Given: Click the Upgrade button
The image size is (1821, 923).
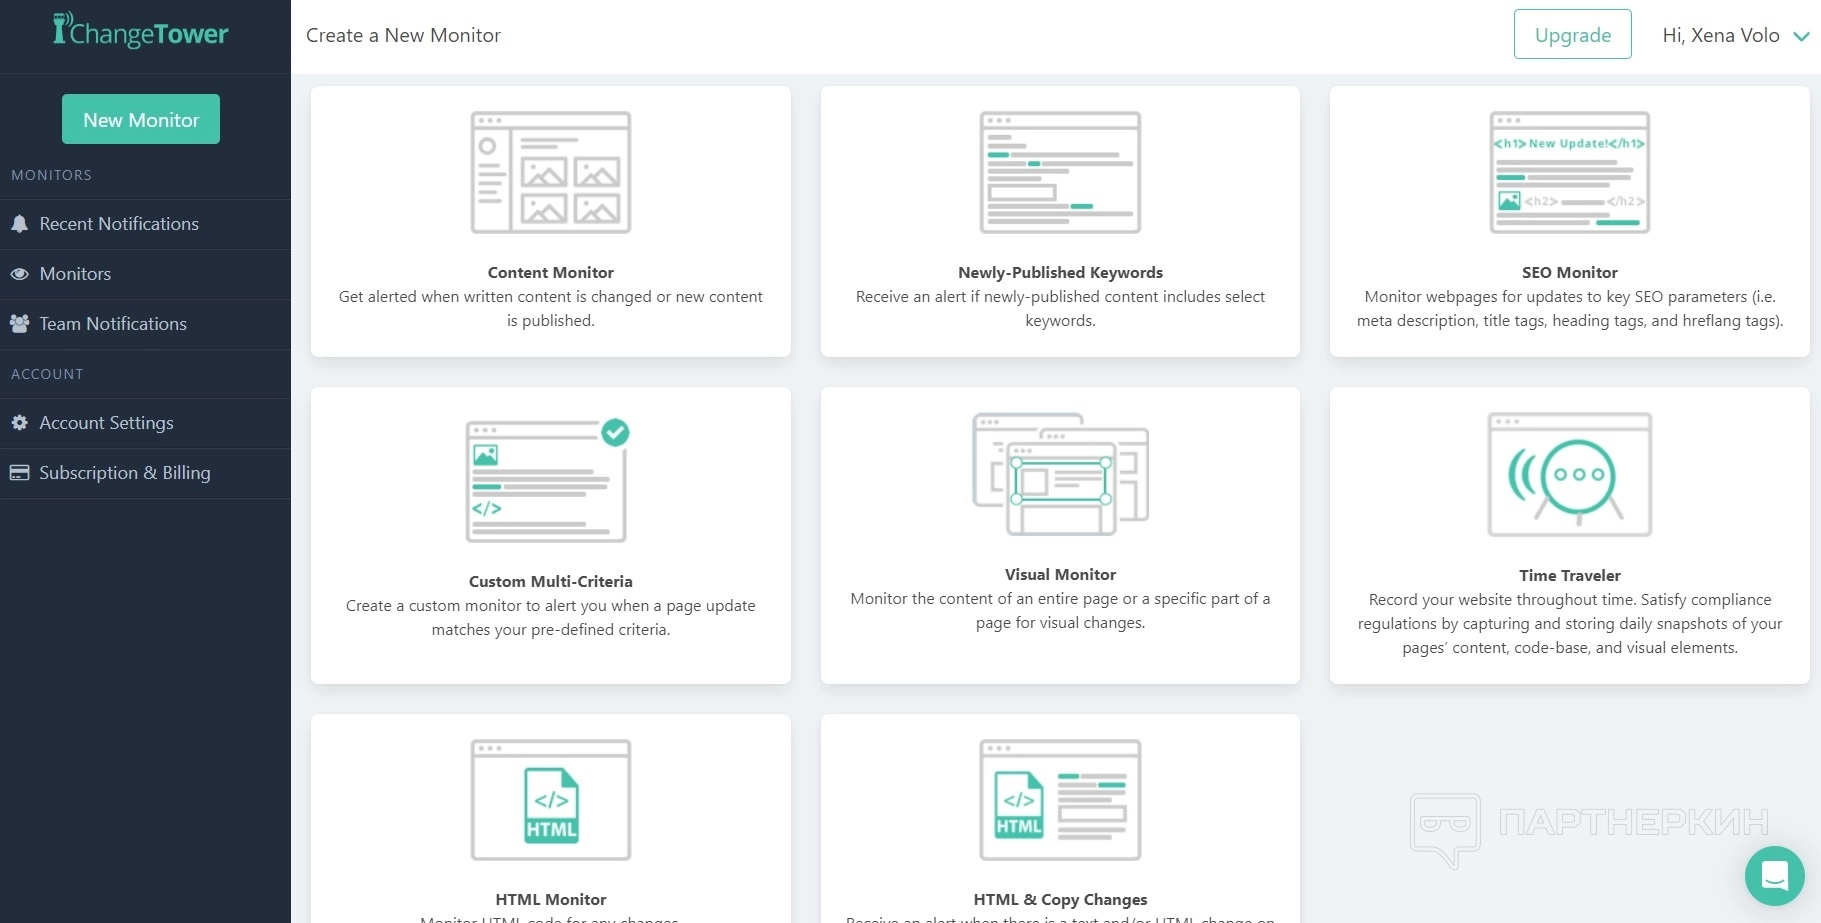Looking at the screenshot, I should point(1572,35).
